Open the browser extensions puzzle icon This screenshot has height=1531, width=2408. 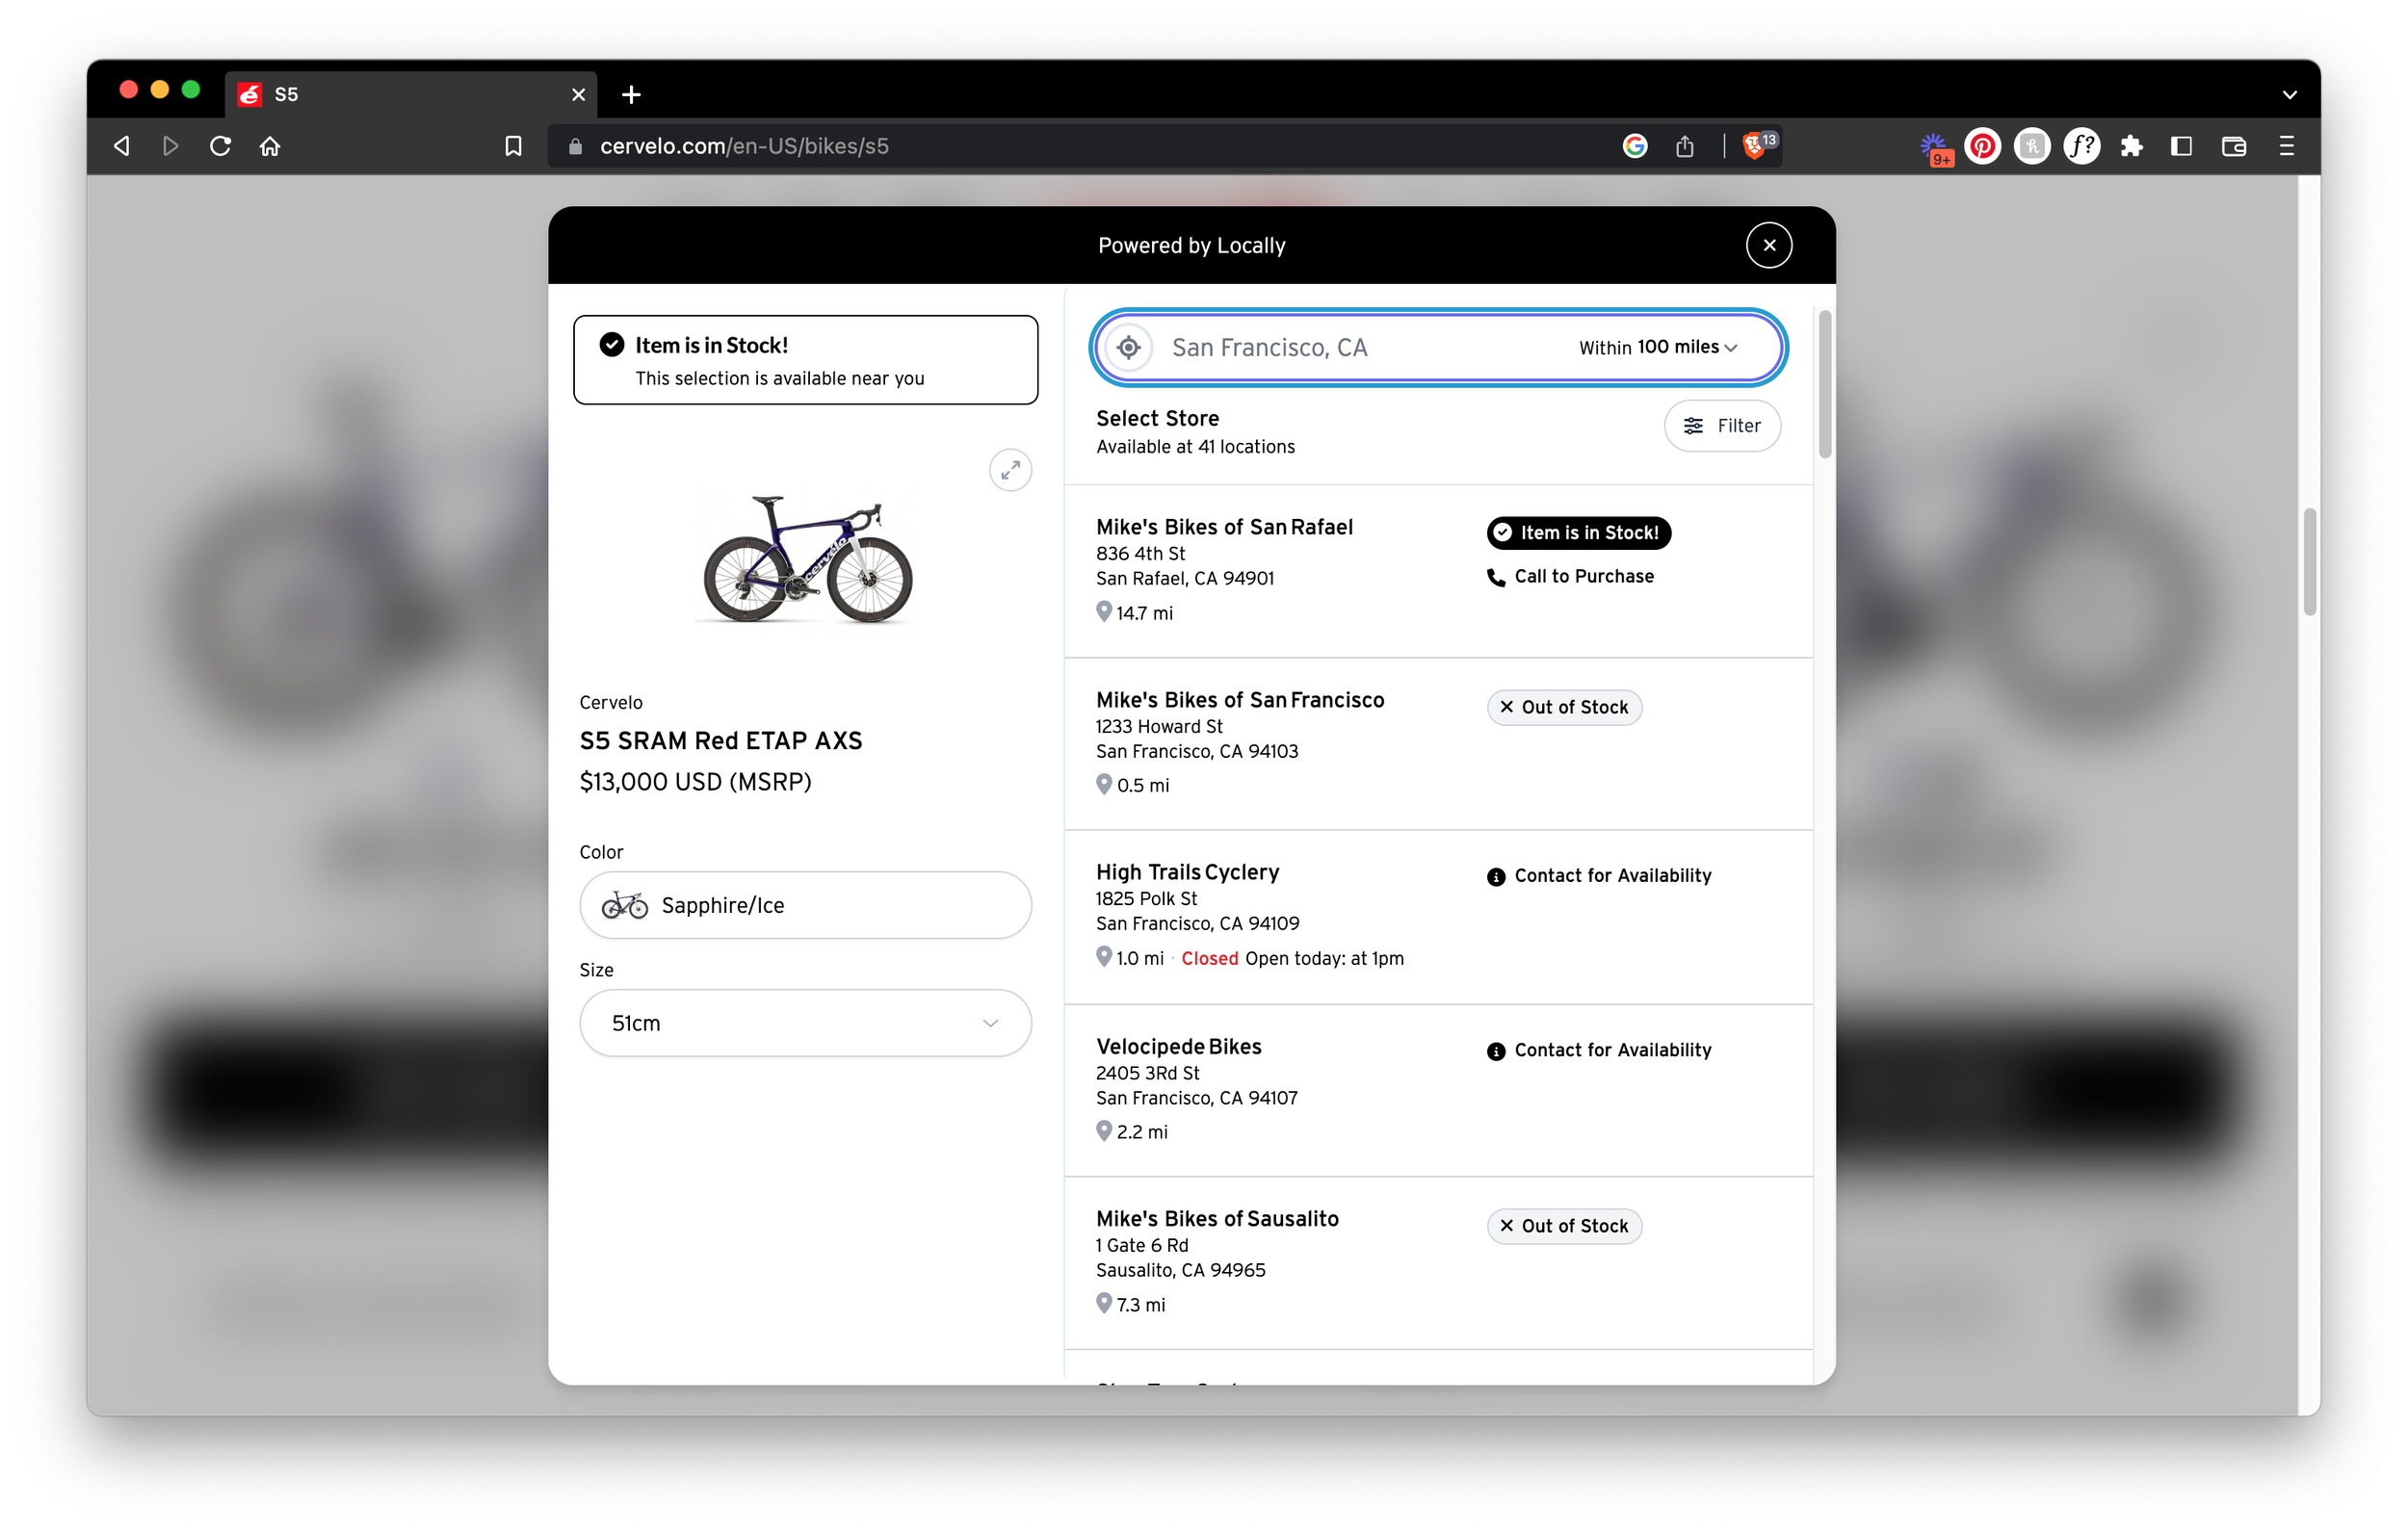point(2131,146)
